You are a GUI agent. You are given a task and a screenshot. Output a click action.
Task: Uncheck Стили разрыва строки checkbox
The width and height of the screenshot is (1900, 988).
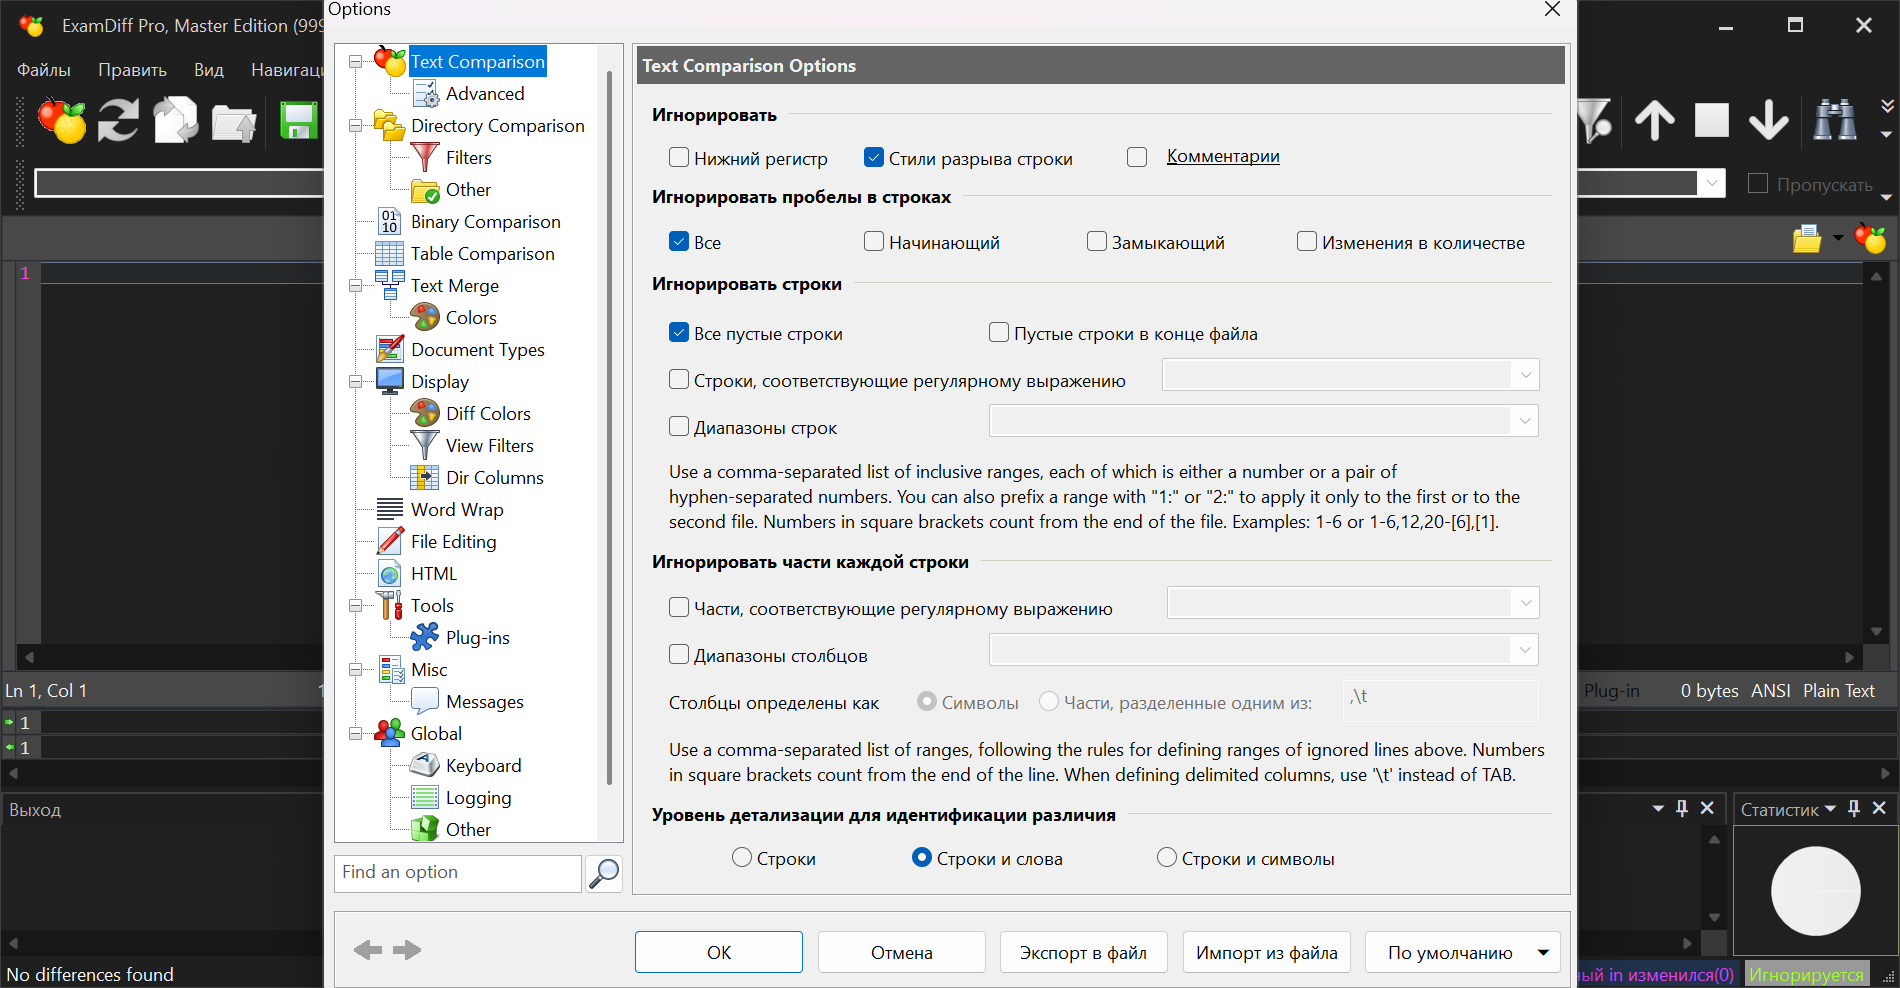tap(874, 157)
